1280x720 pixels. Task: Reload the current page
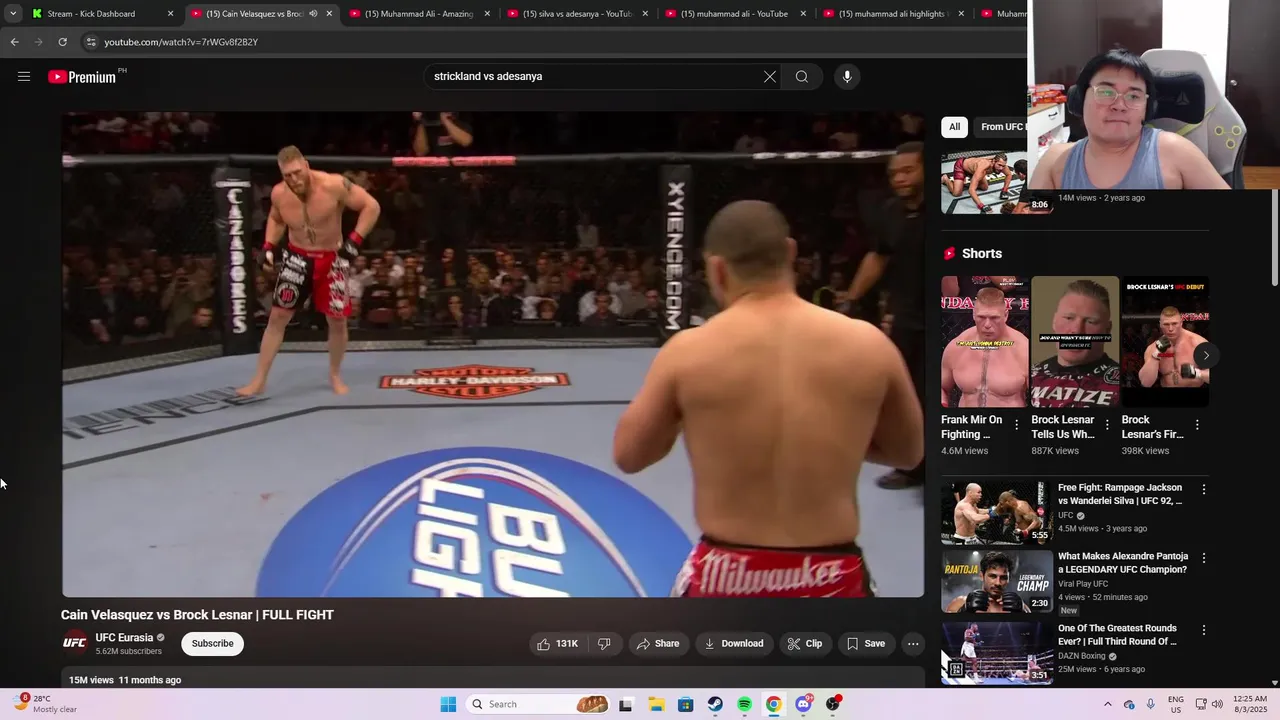62,42
